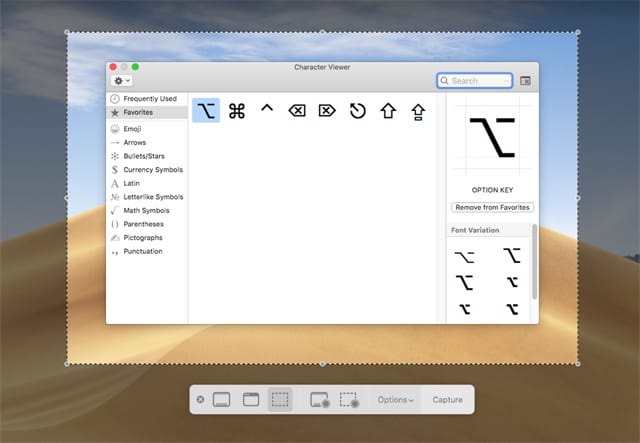640x443 pixels.
Task: Enable Record Selected Portion mode
Action: click(x=349, y=399)
